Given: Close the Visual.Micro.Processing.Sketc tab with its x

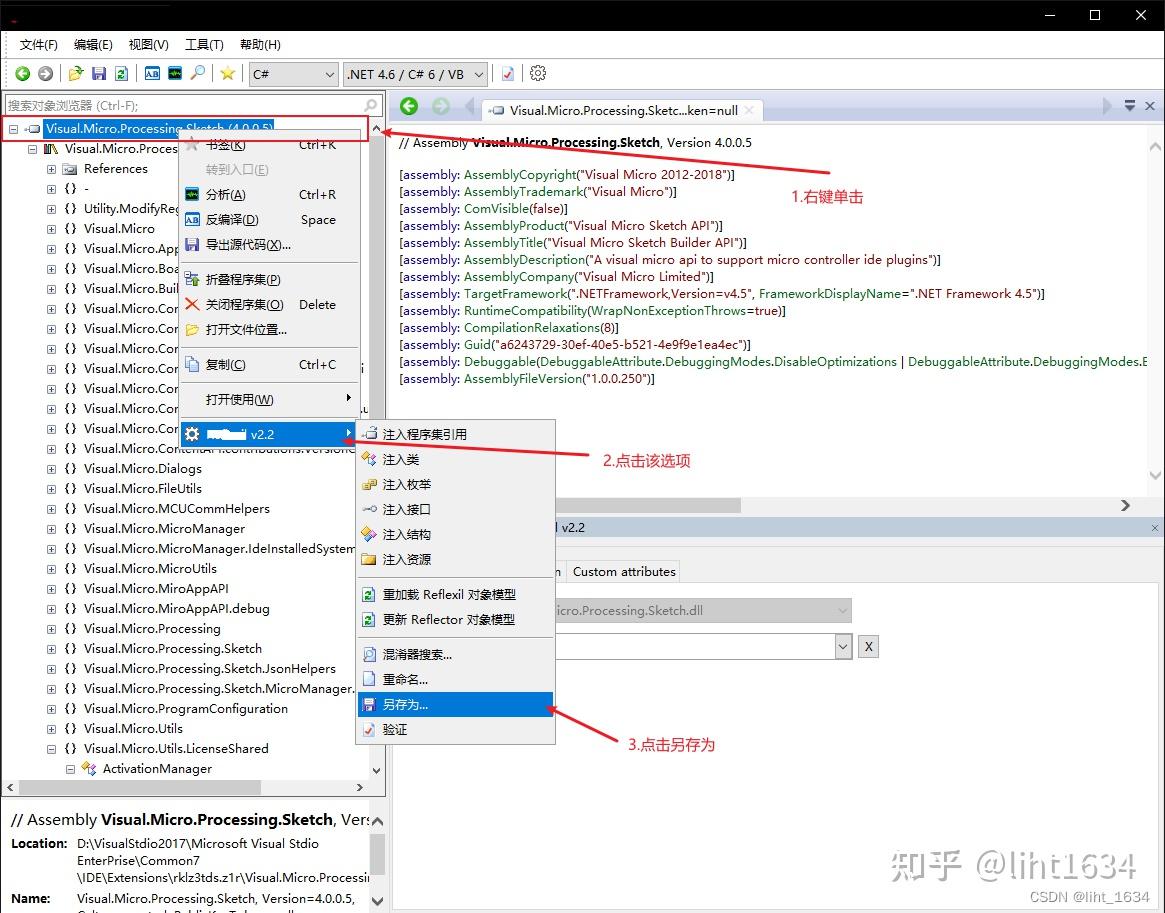Looking at the screenshot, I should [749, 110].
